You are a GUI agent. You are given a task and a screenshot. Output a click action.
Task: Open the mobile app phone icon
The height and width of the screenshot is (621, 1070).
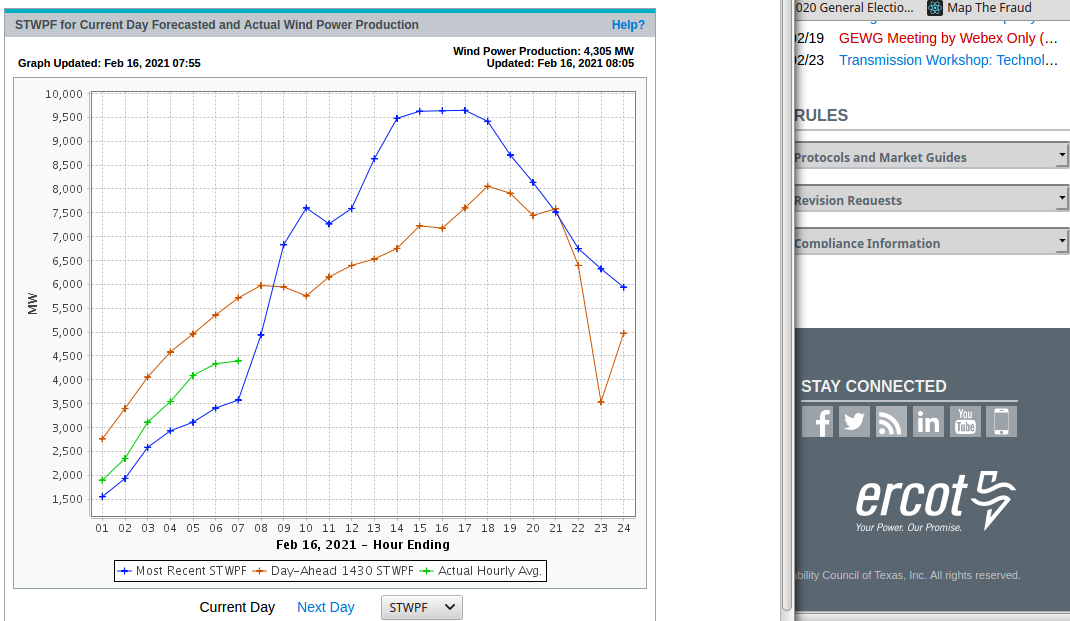pos(1001,421)
